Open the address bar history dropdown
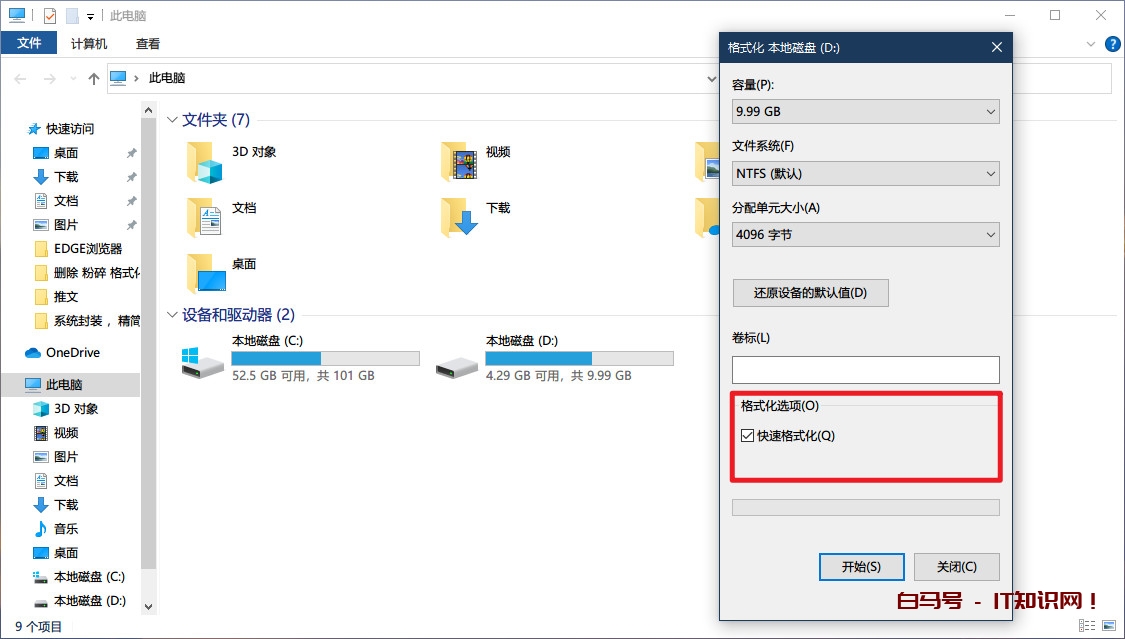 coord(711,79)
